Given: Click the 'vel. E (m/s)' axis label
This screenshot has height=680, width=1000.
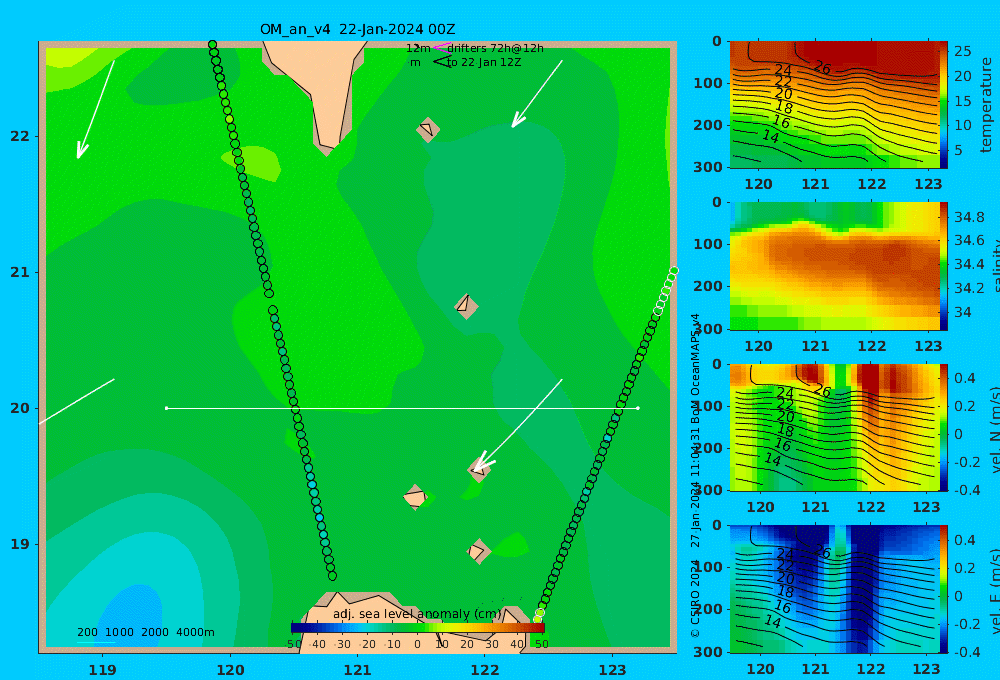Looking at the screenshot, I should pos(994,591).
